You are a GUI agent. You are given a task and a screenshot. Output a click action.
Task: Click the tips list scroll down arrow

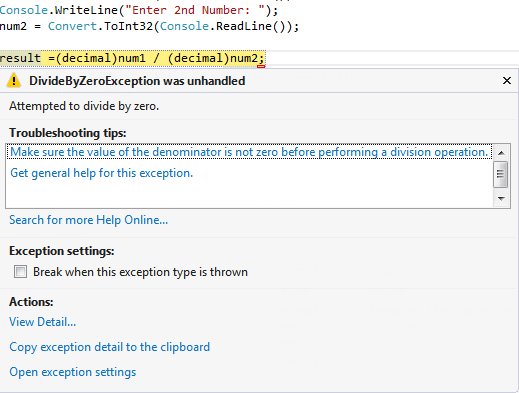coord(501,199)
